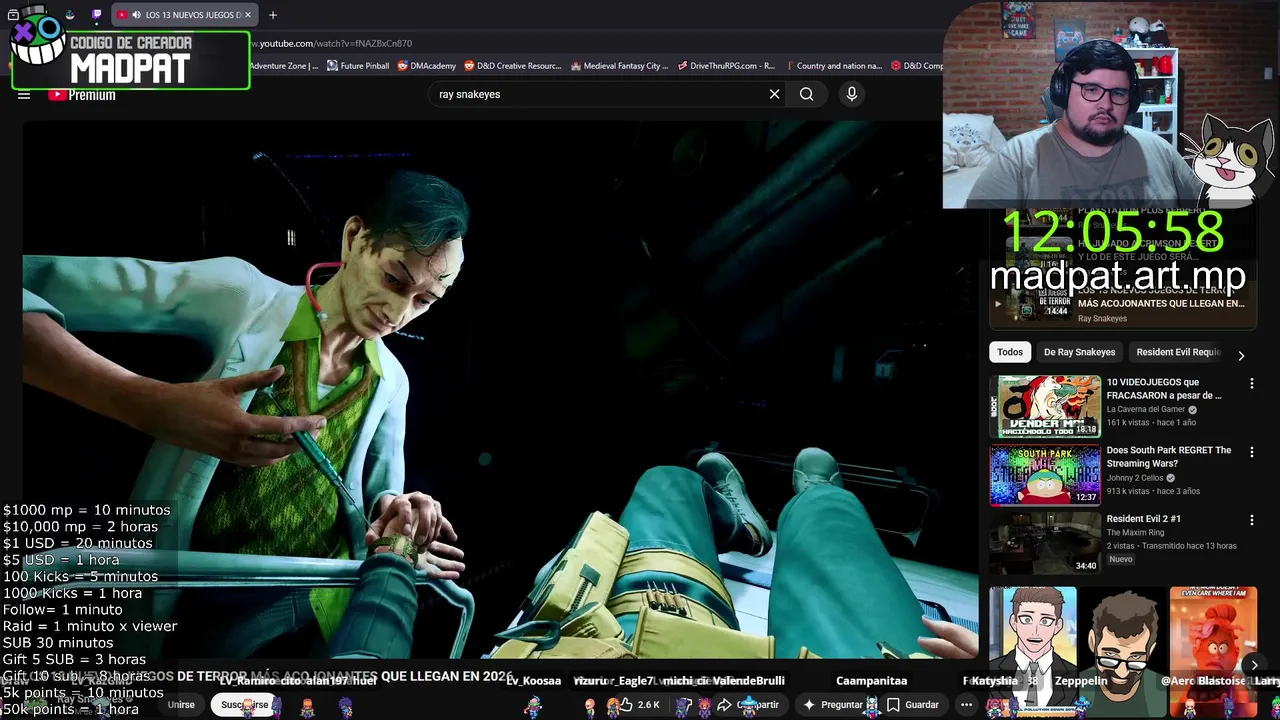1280x720 pixels.
Task: Click the 'Suscribirse' subscribe button
Action: (245, 705)
